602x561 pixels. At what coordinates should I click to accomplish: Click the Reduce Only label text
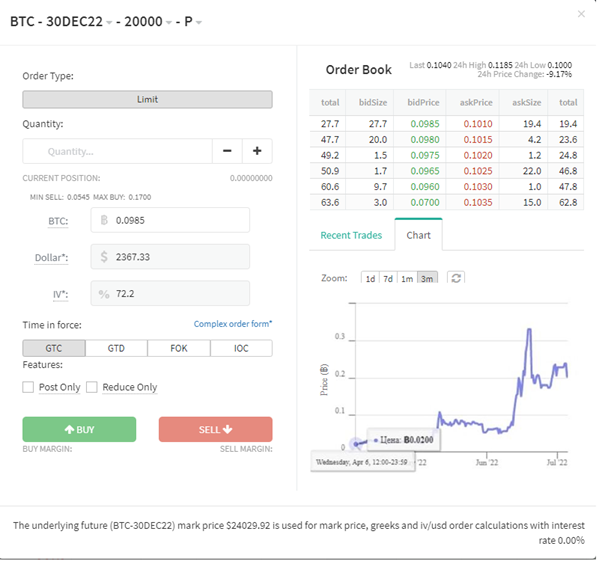[x=130, y=387]
